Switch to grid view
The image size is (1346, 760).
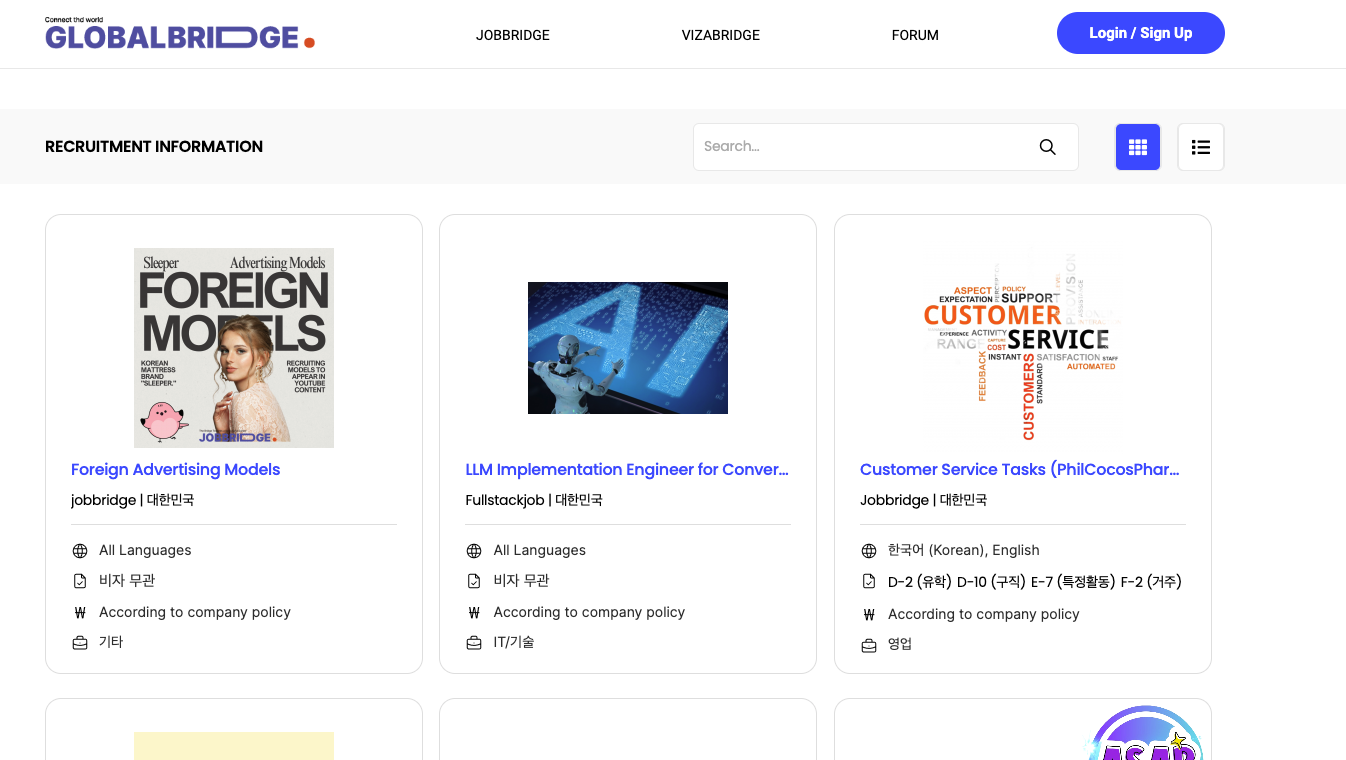tap(1138, 147)
